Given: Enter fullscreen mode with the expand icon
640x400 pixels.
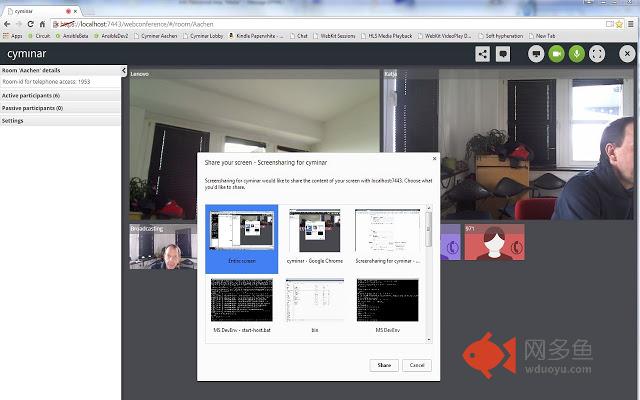Looking at the screenshot, I should 597,54.
